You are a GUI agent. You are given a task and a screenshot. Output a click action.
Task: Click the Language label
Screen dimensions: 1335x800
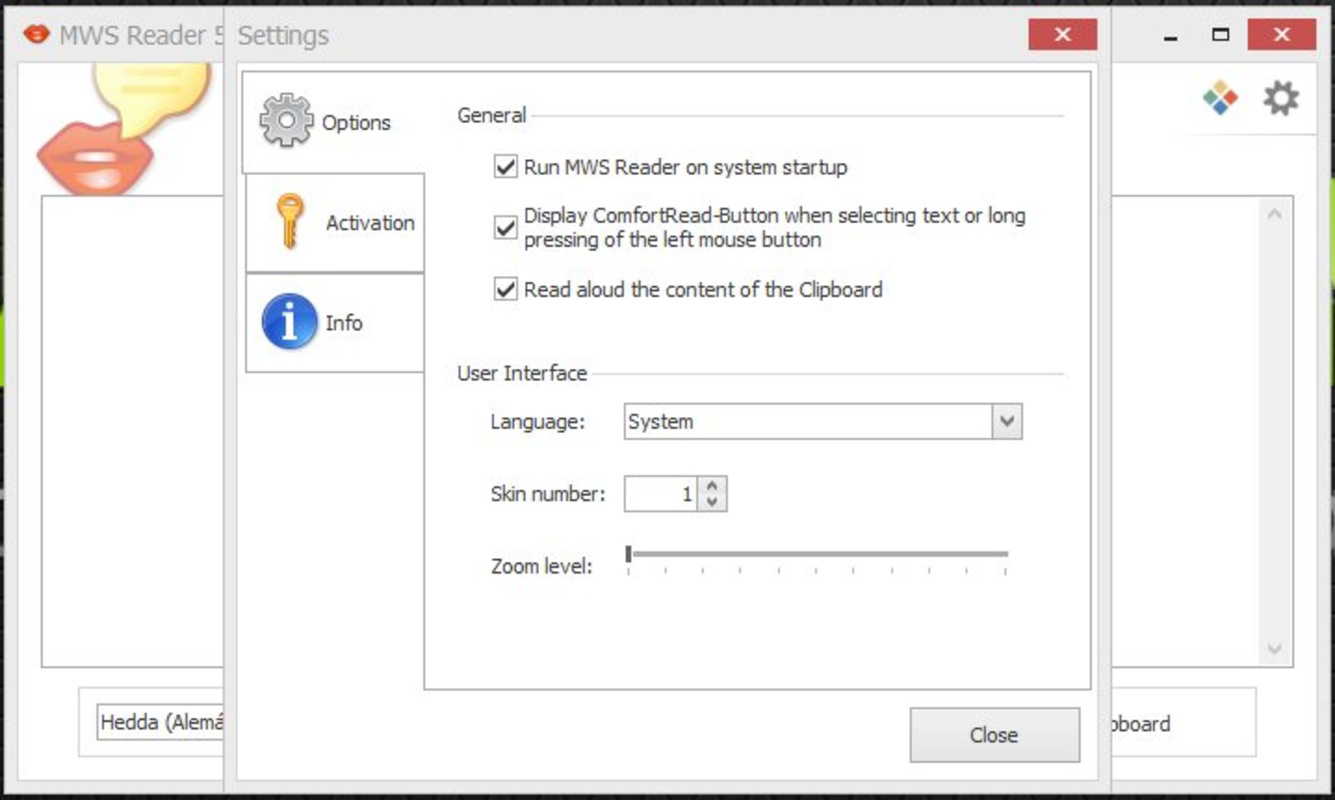point(537,422)
